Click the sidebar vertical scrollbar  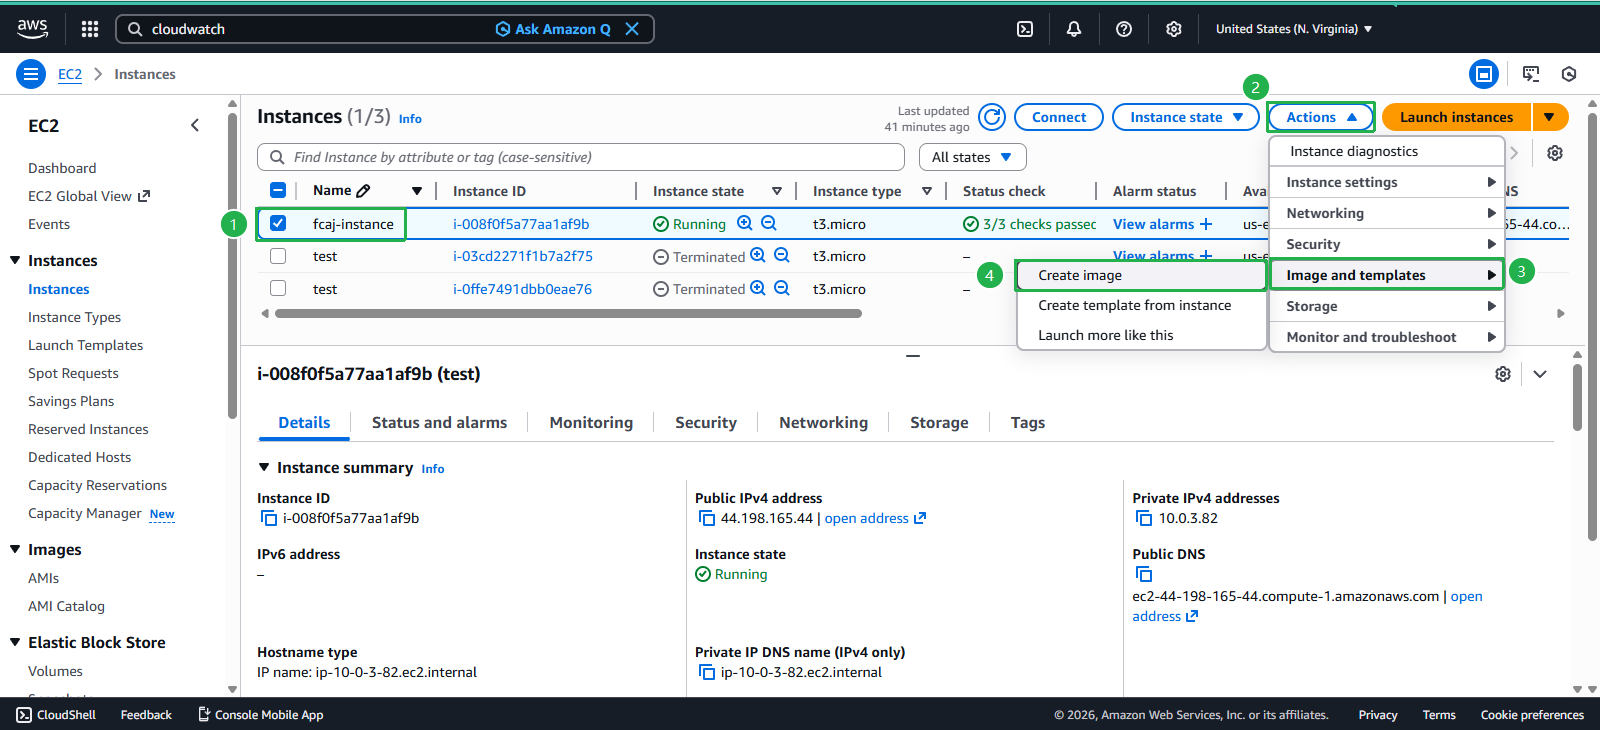click(232, 264)
